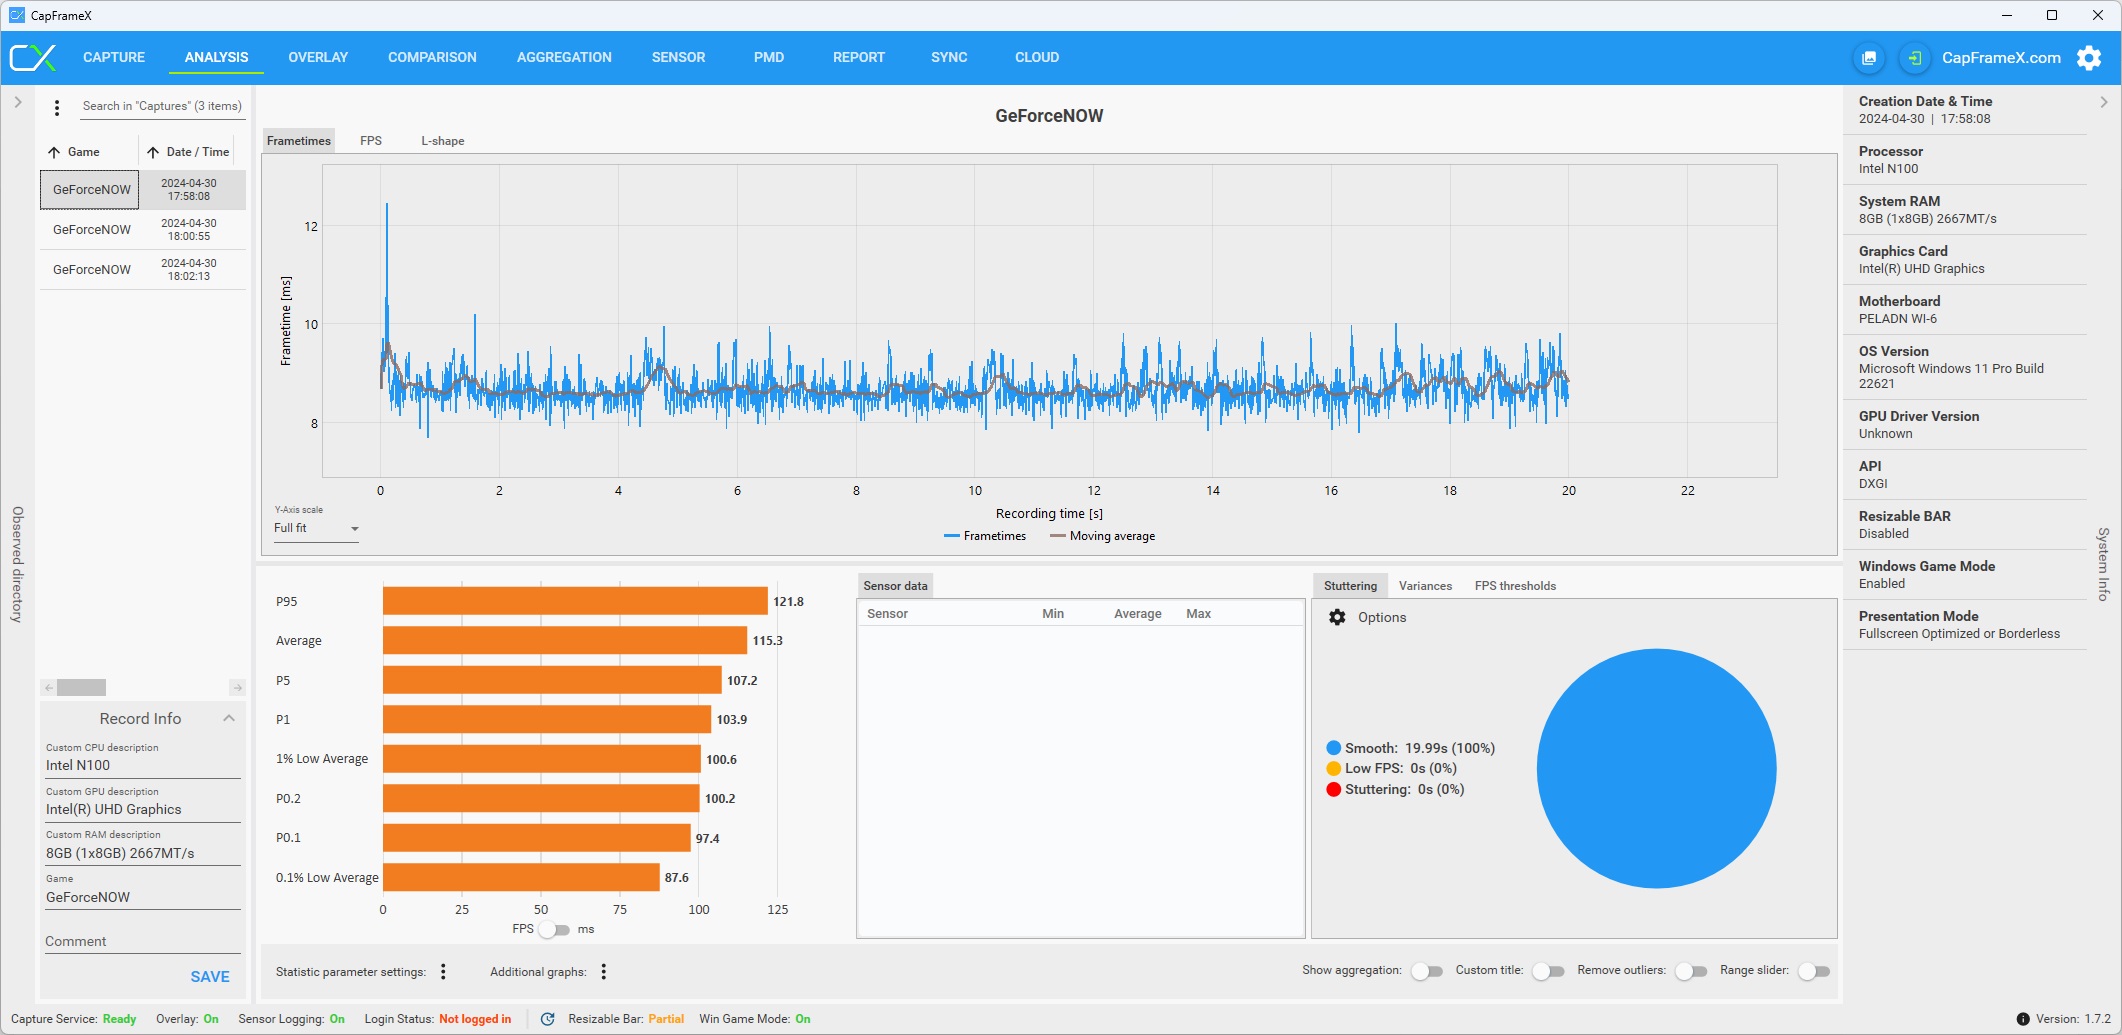Switch to the SYNC tab
Image resolution: width=2122 pixels, height=1035 pixels.
949,58
